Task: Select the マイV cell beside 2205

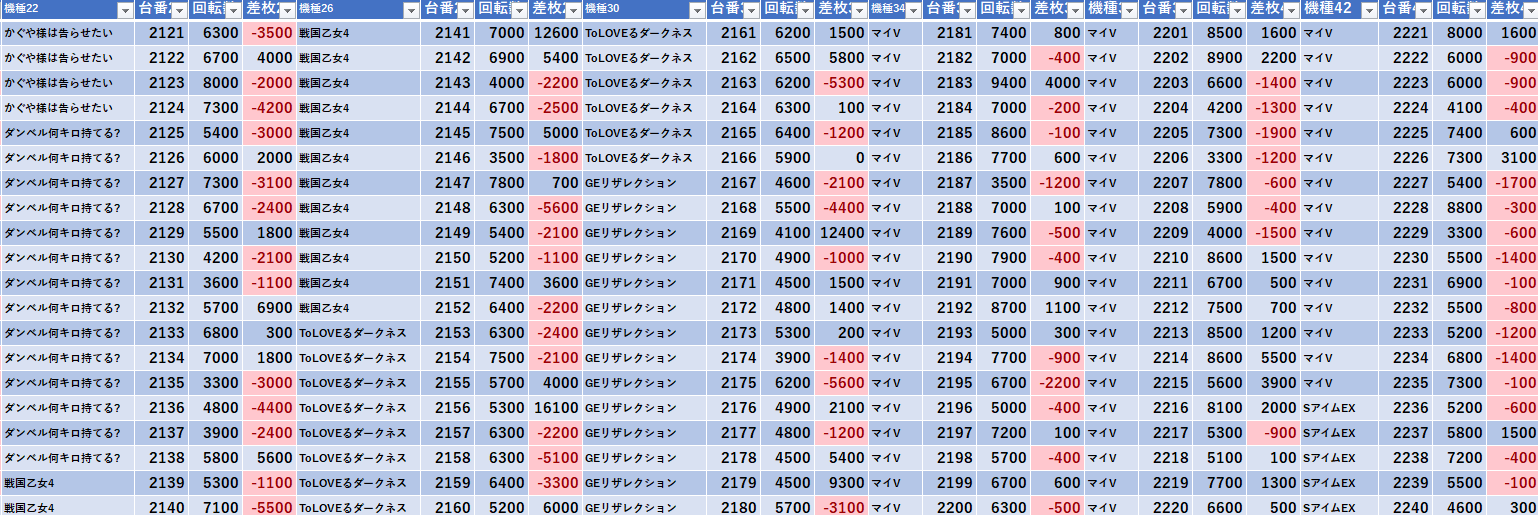Action: coord(1111,133)
